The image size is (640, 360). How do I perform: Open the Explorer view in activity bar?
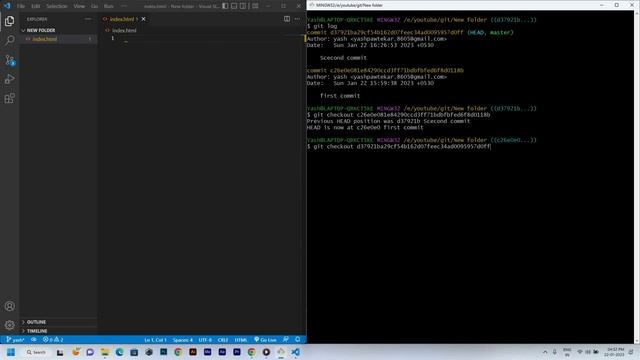(9, 21)
